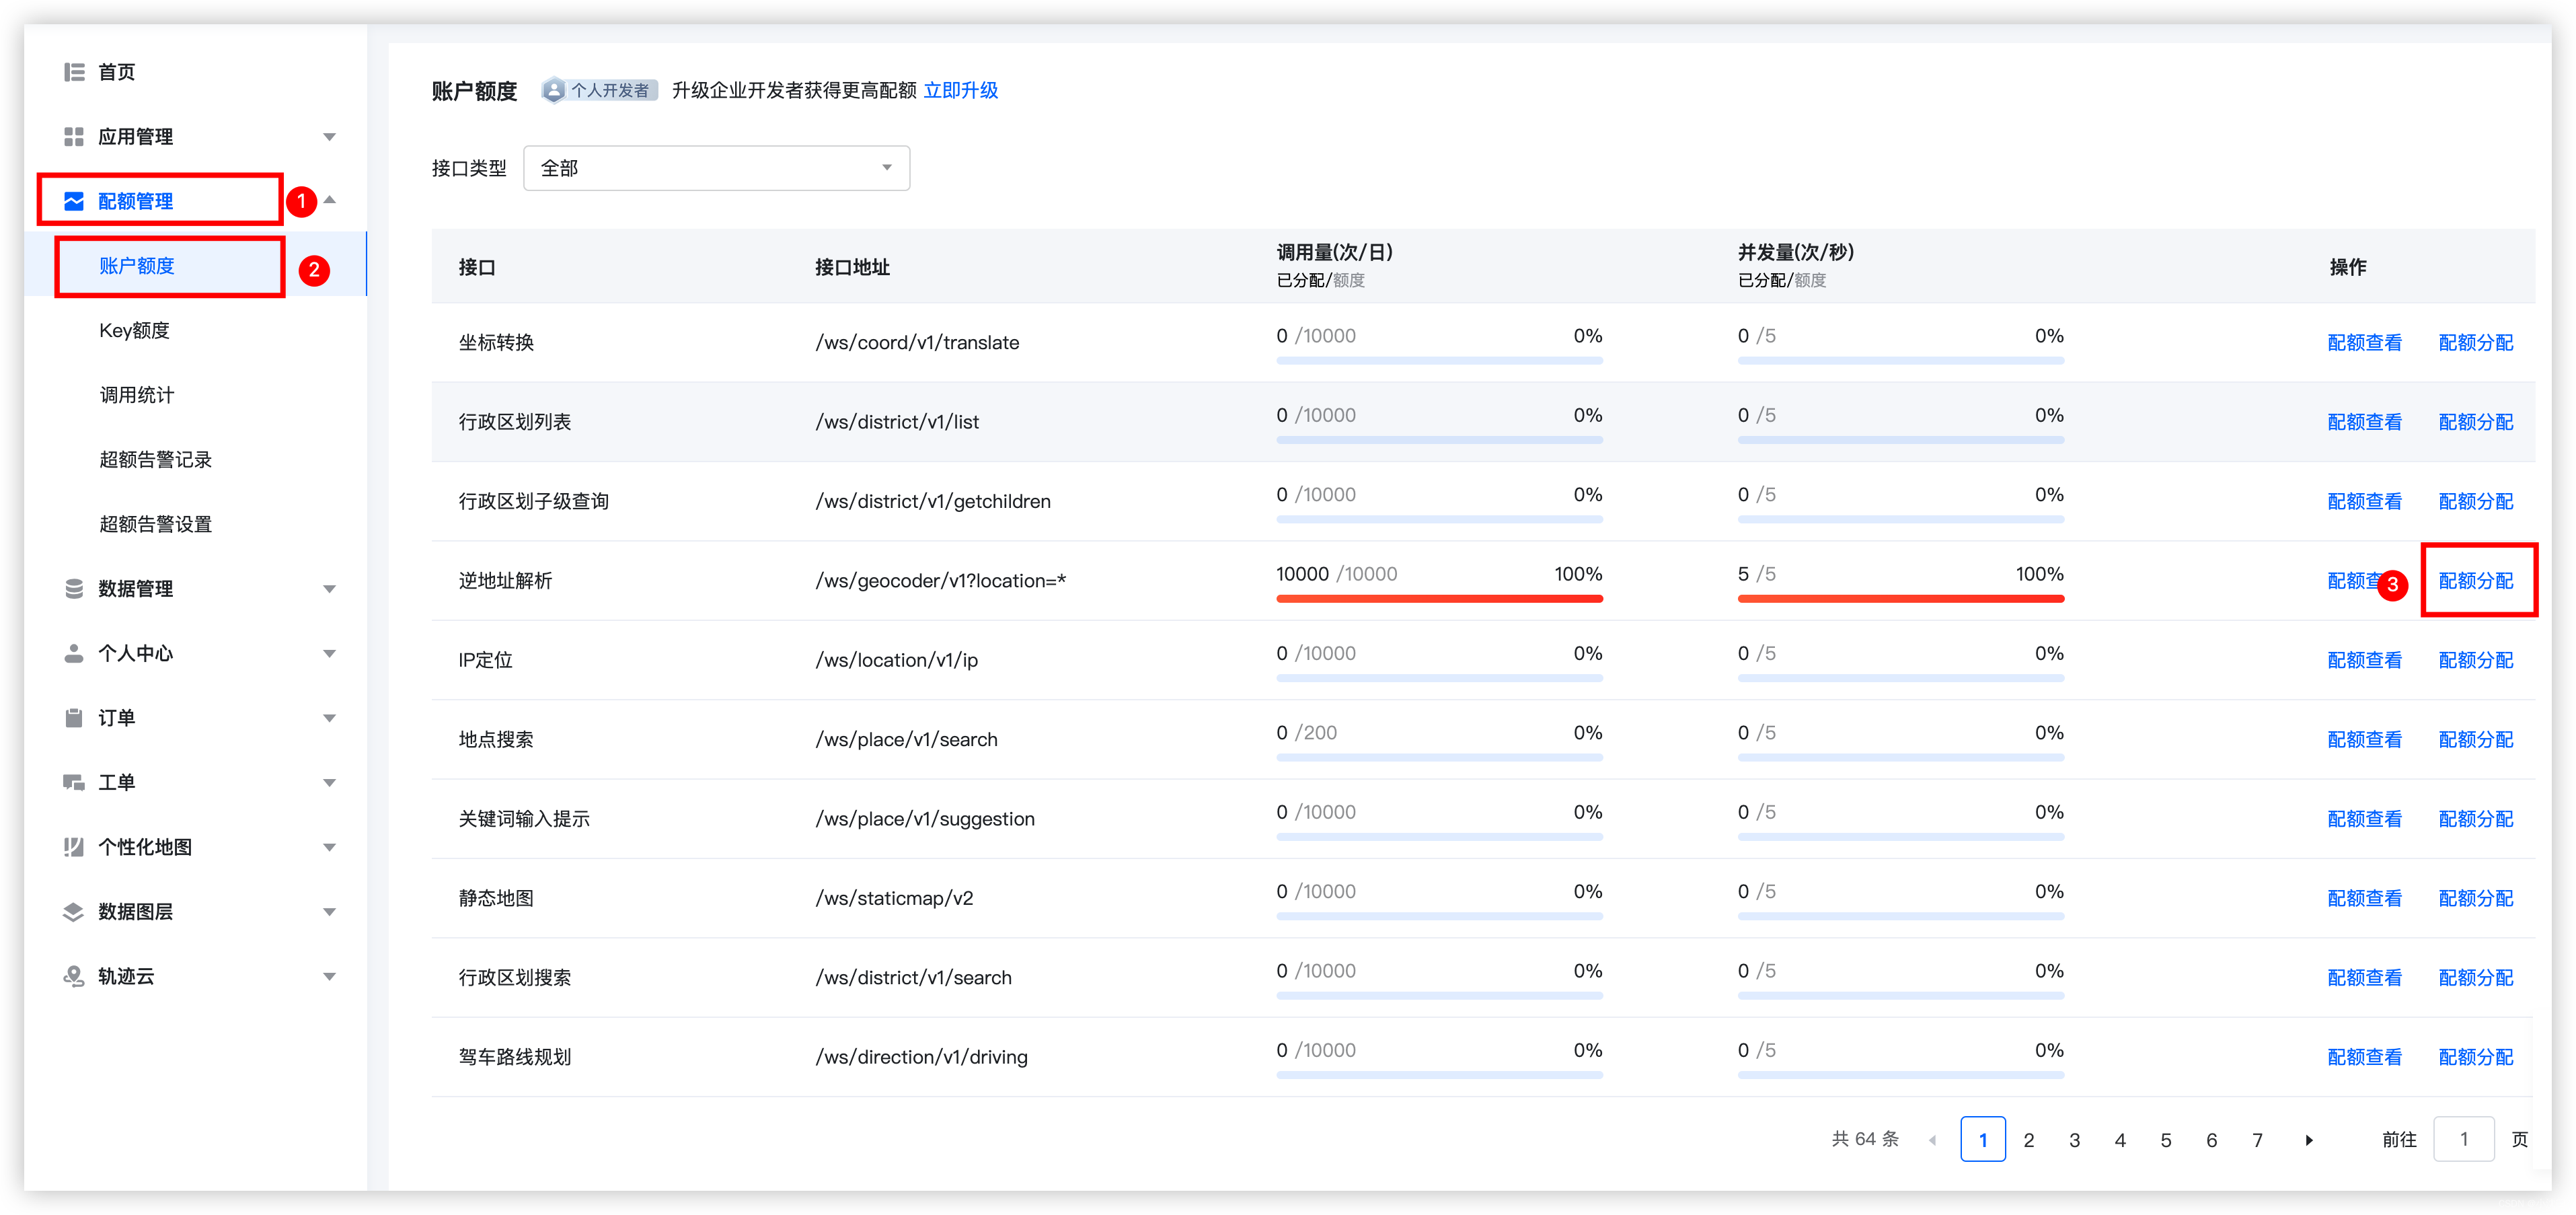The width and height of the screenshot is (2576, 1215).
Task: Click the 数据图层 layers icon
Action: (x=74, y=912)
